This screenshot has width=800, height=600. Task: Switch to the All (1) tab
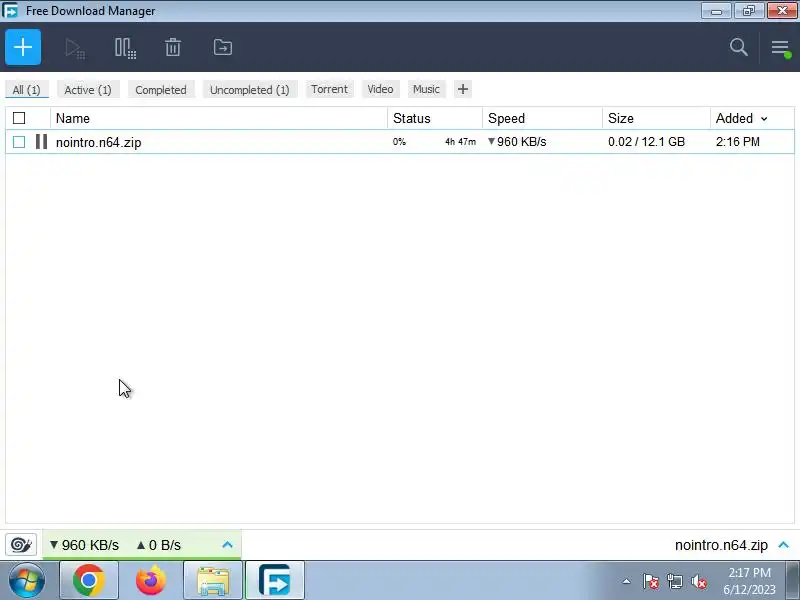27,90
